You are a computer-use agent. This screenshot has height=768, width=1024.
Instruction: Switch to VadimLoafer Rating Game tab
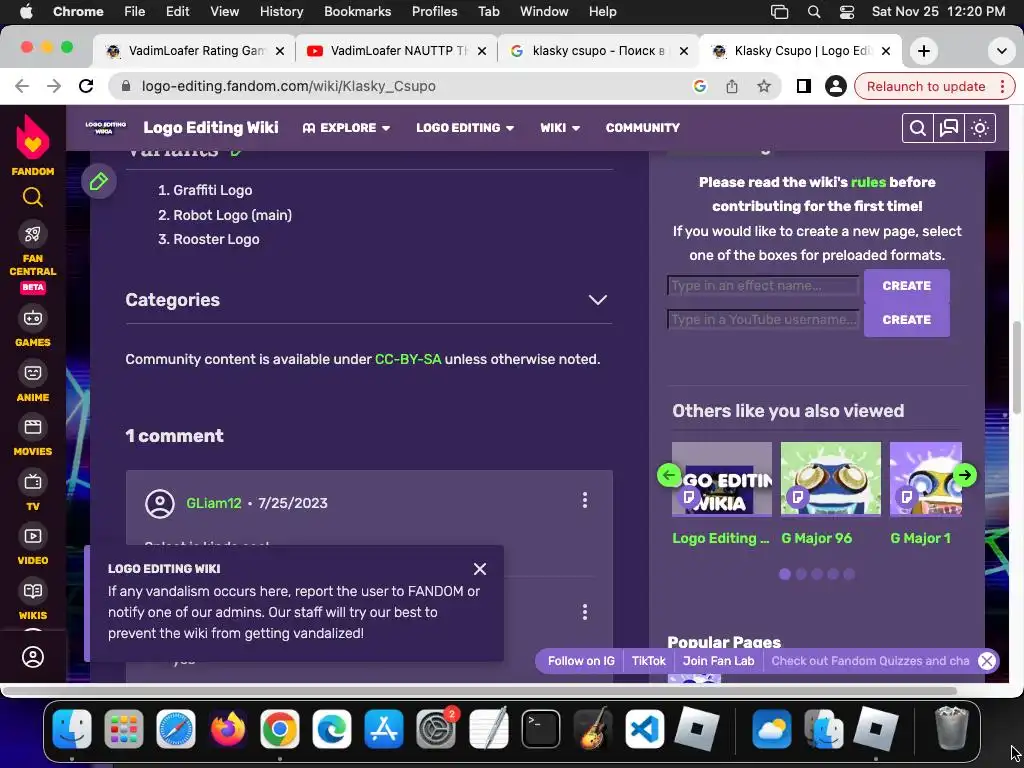(x=195, y=51)
